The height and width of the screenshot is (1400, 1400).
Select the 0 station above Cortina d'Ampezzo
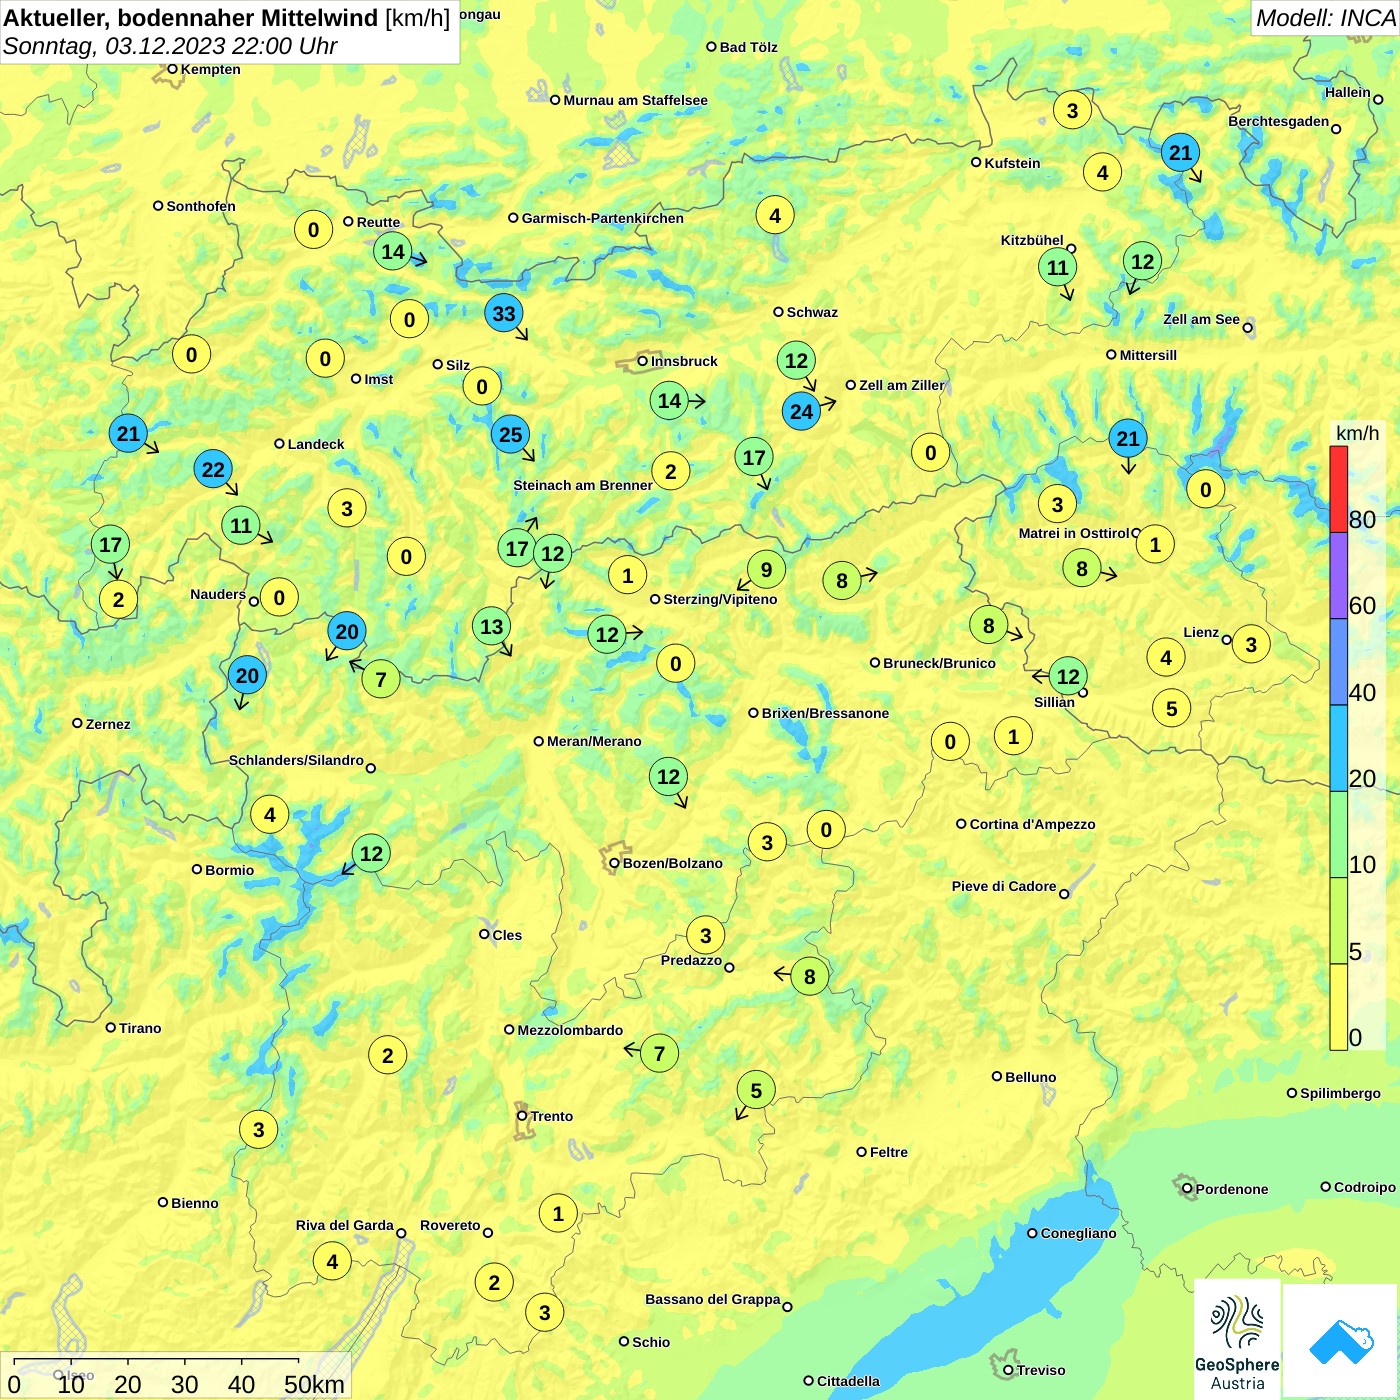point(950,742)
